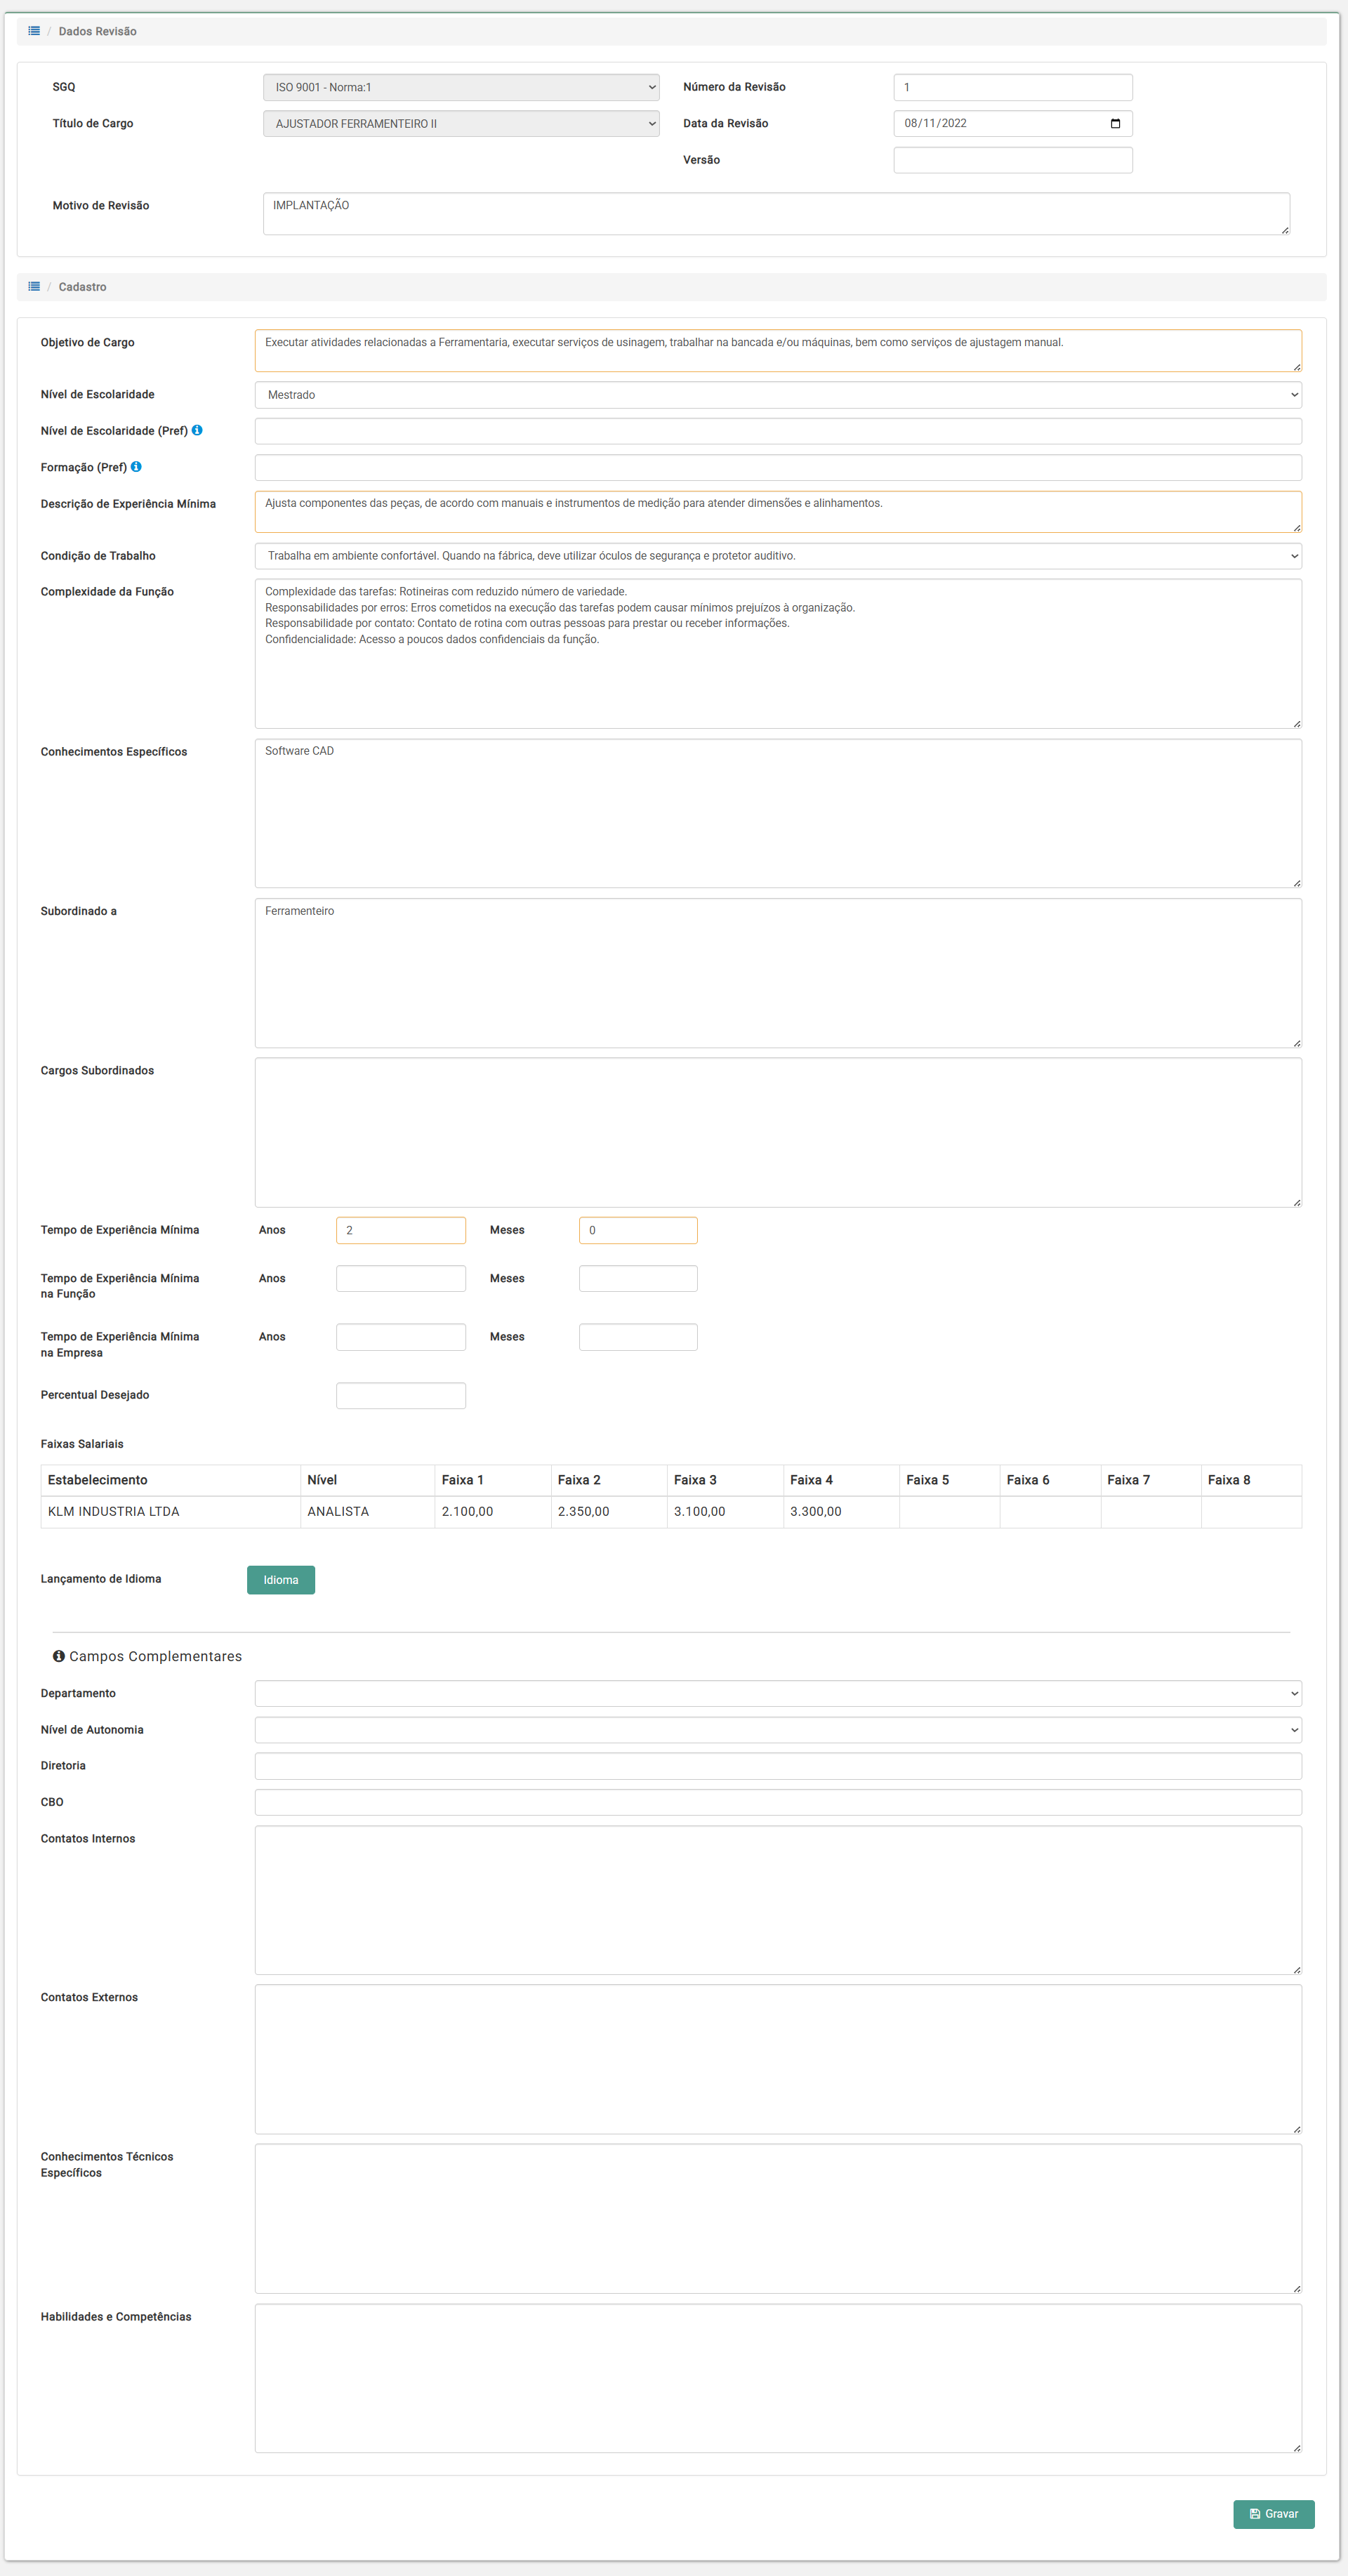Open the SGQ dropdown
The image size is (1348, 2576).
click(460, 88)
